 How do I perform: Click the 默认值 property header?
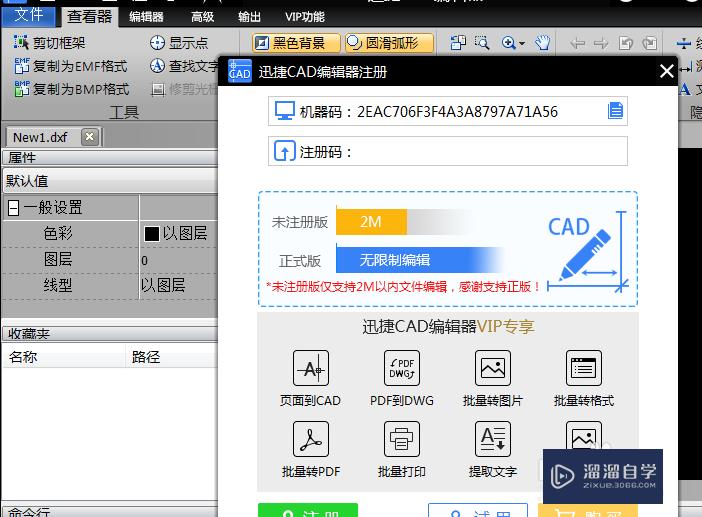[x=110, y=181]
